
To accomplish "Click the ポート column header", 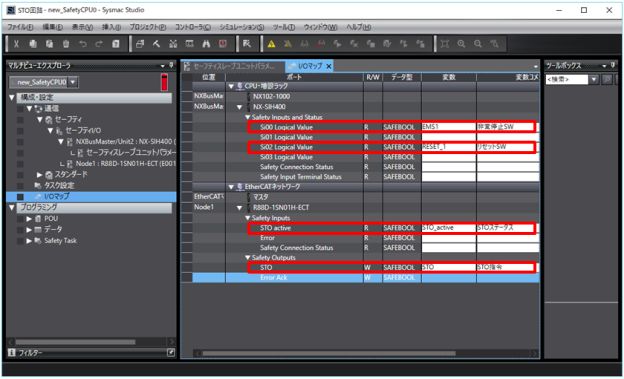I will point(294,77).
